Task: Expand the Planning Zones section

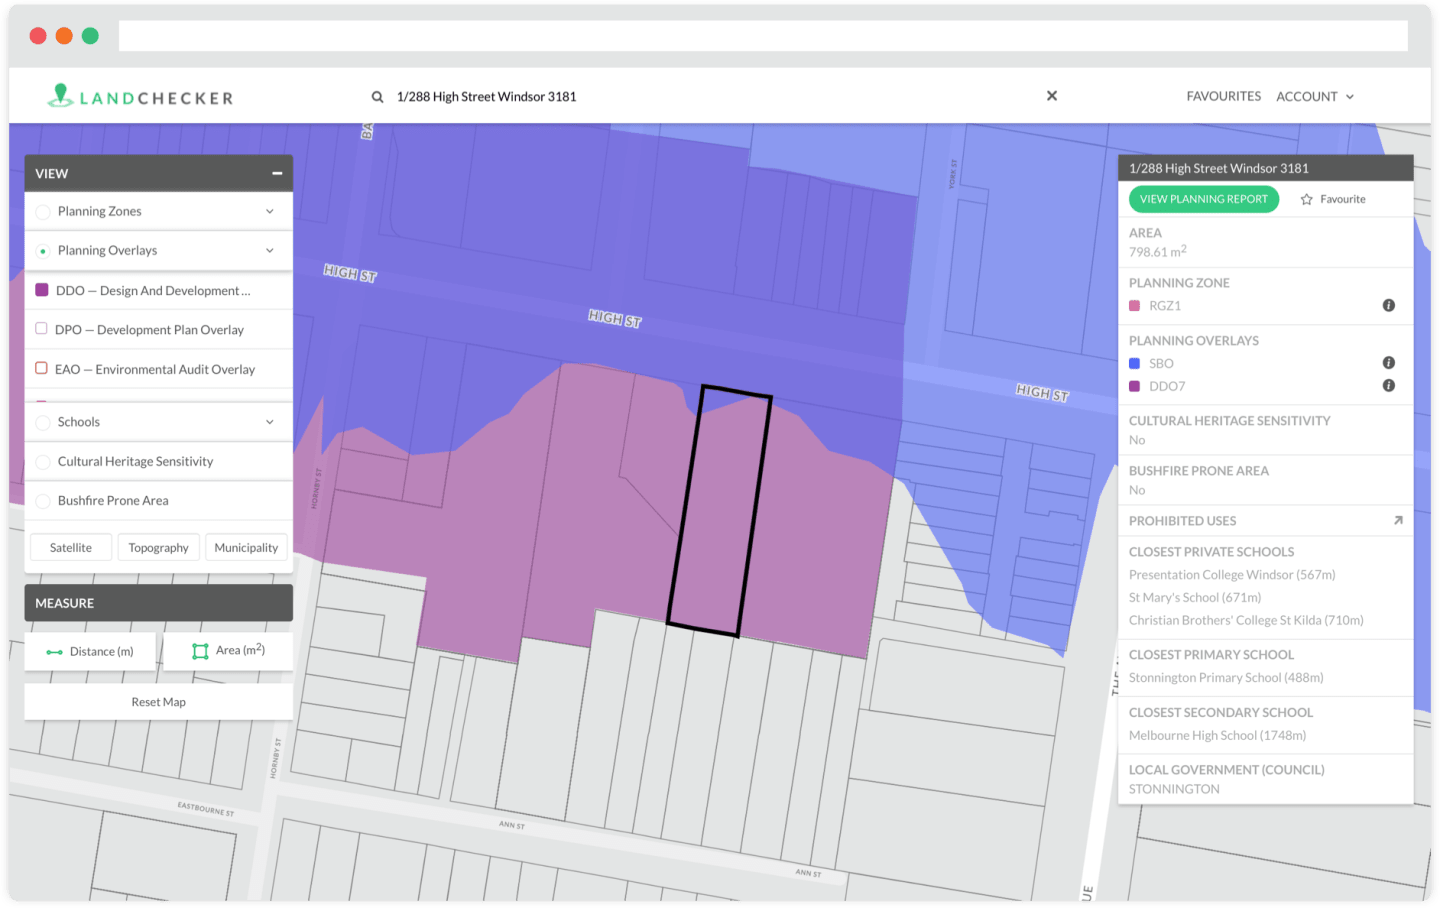Action: 269,211
